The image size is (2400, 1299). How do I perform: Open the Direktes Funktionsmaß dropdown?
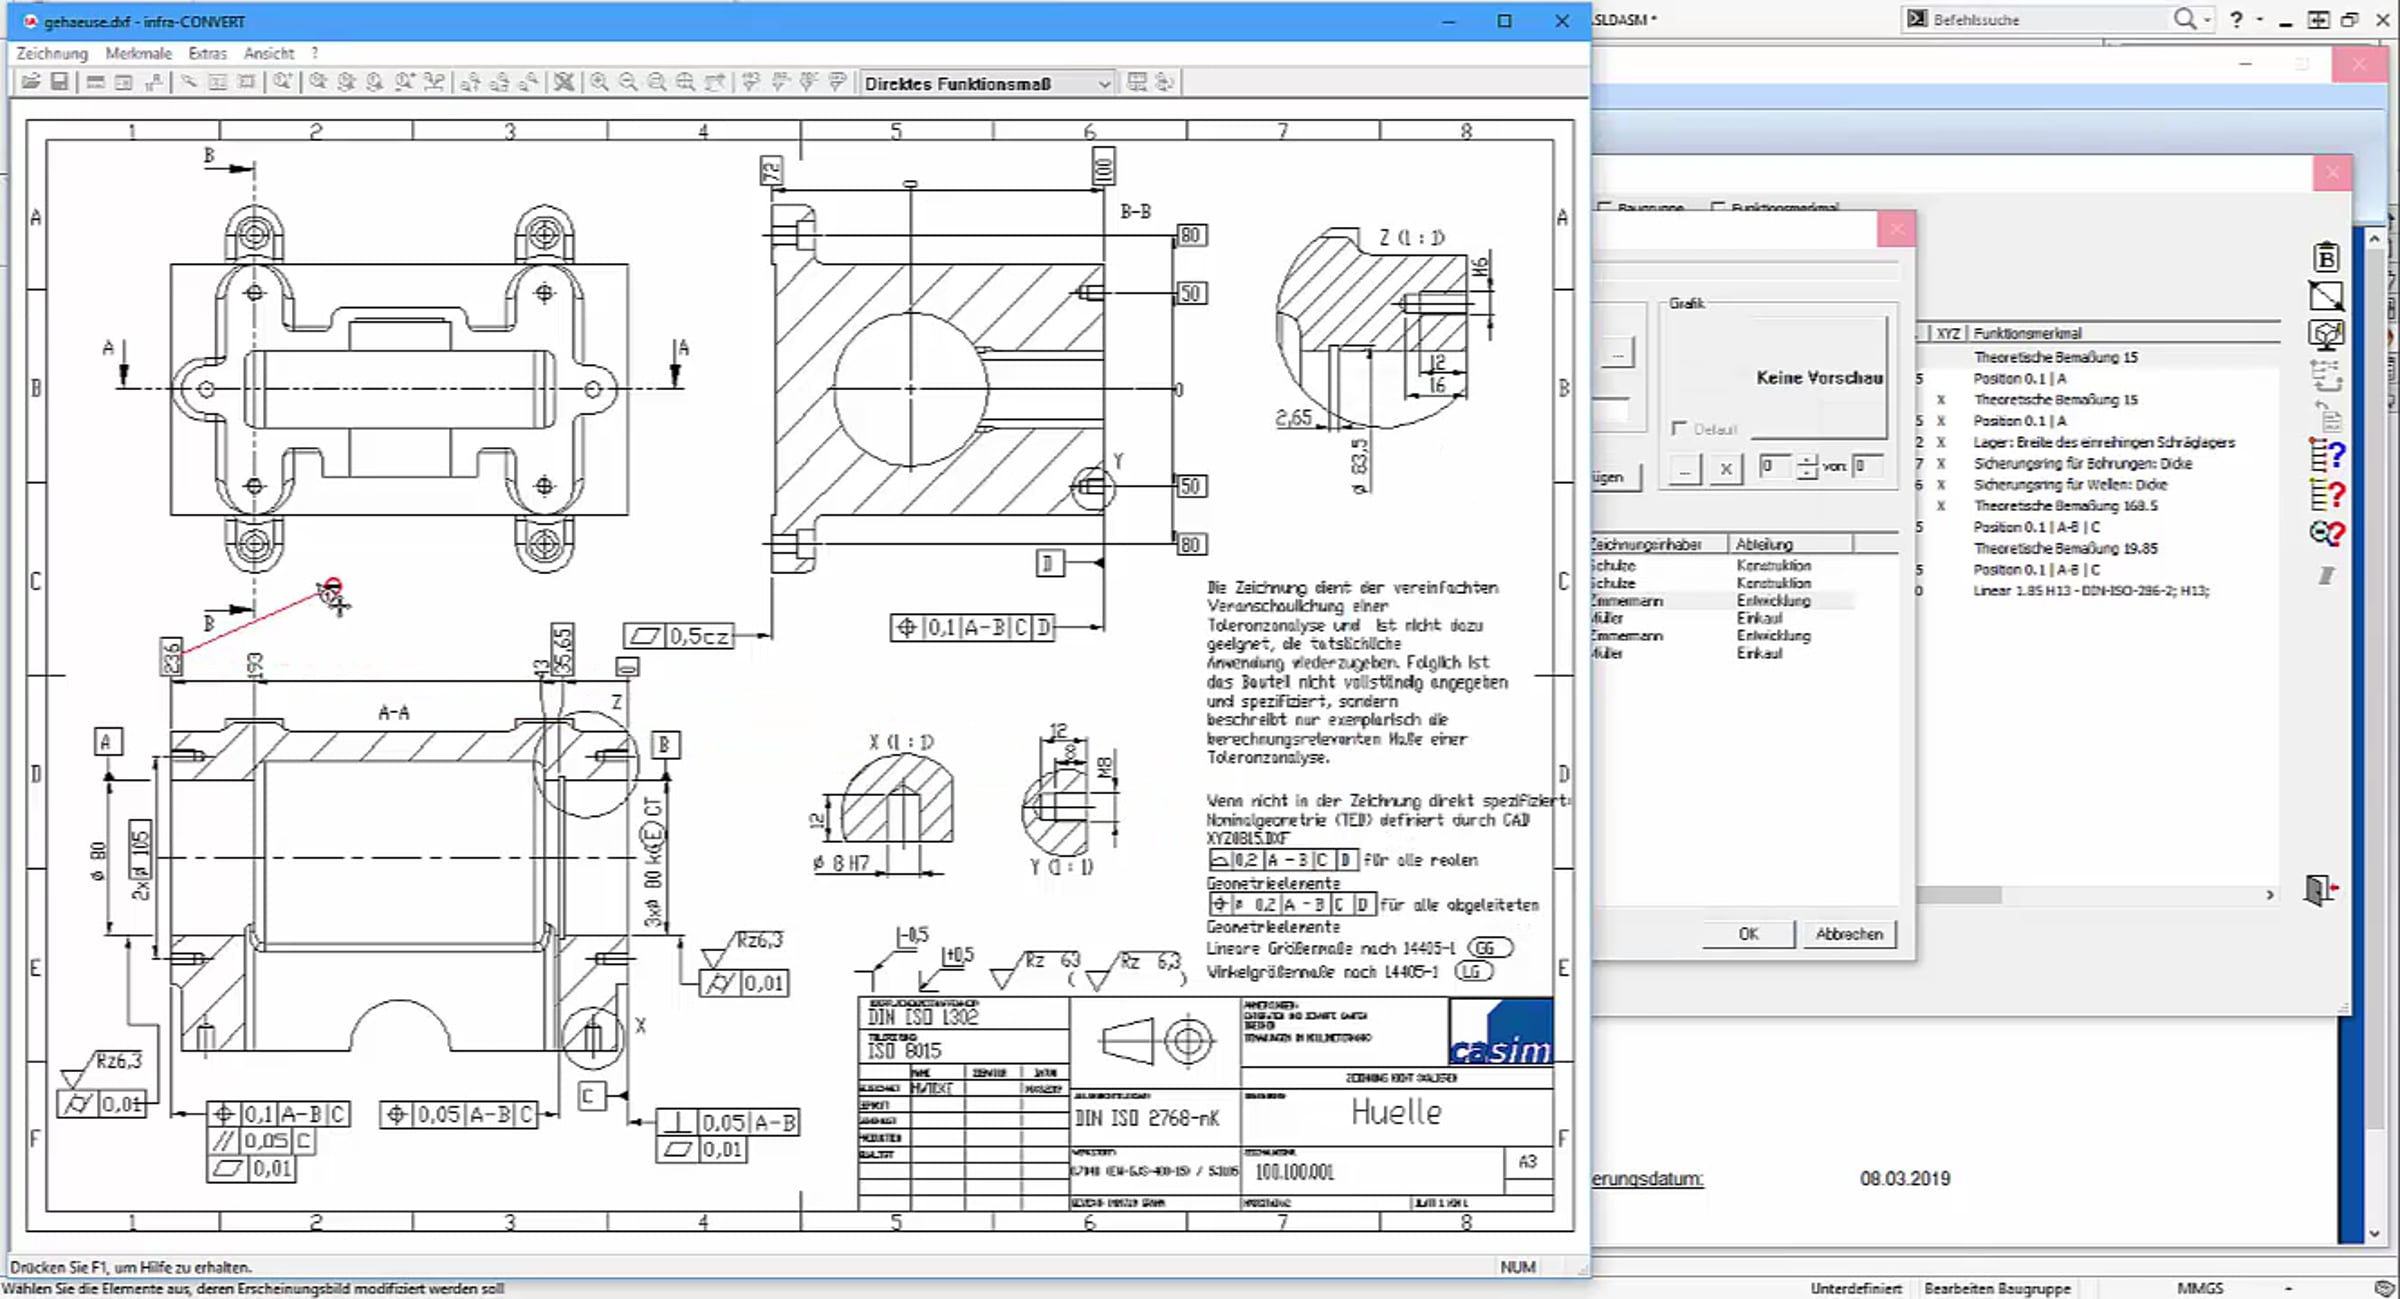pos(987,83)
